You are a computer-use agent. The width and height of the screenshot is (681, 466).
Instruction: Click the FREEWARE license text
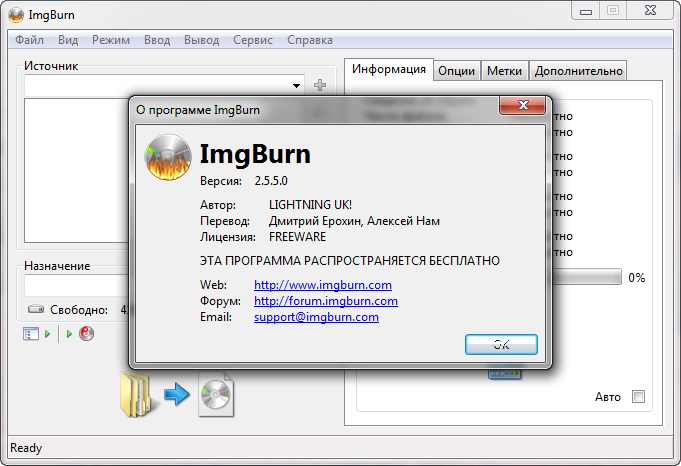298,237
